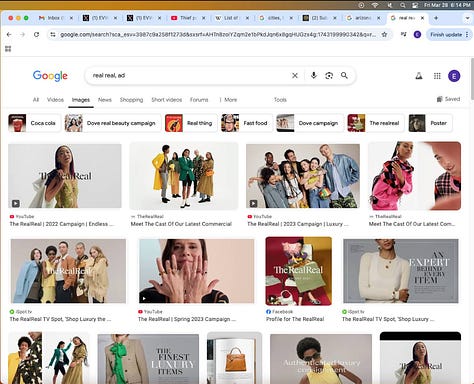Select the The realreal suggestion chip
The image size is (474, 384).
pos(376,123)
